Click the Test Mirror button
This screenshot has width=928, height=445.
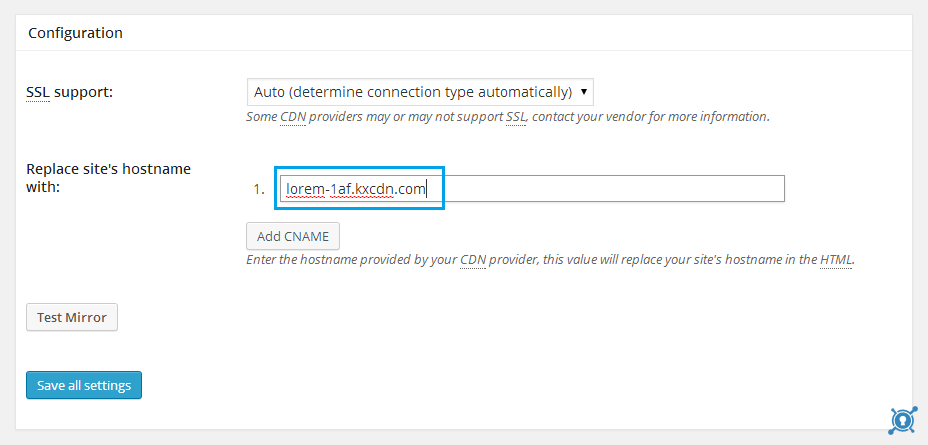tap(72, 317)
